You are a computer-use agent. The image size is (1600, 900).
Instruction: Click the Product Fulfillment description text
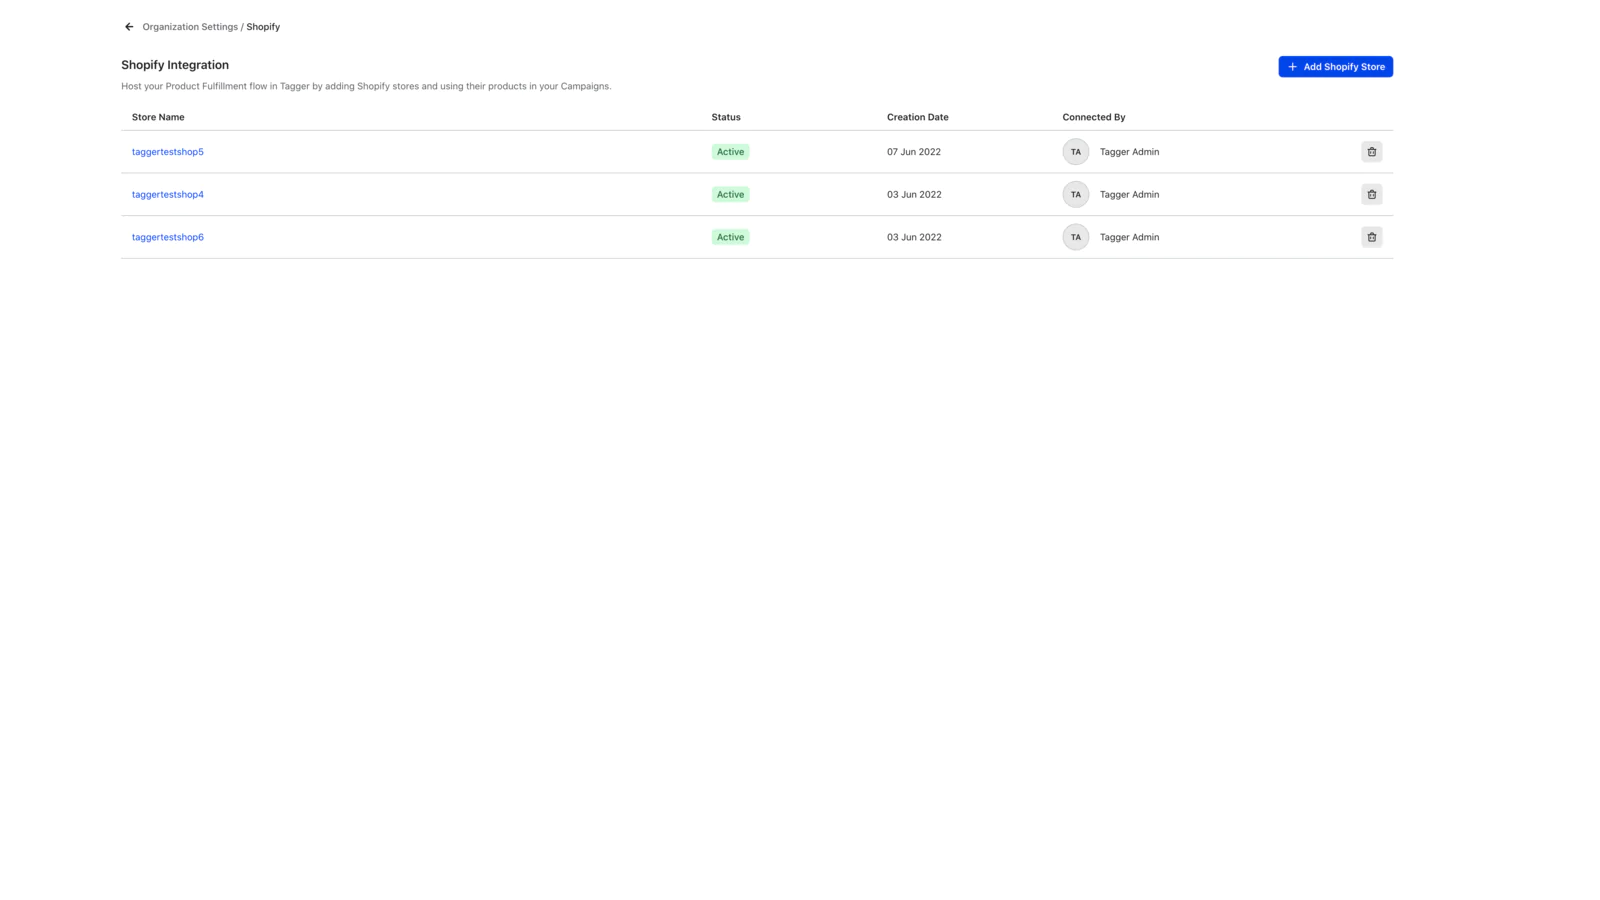366,86
